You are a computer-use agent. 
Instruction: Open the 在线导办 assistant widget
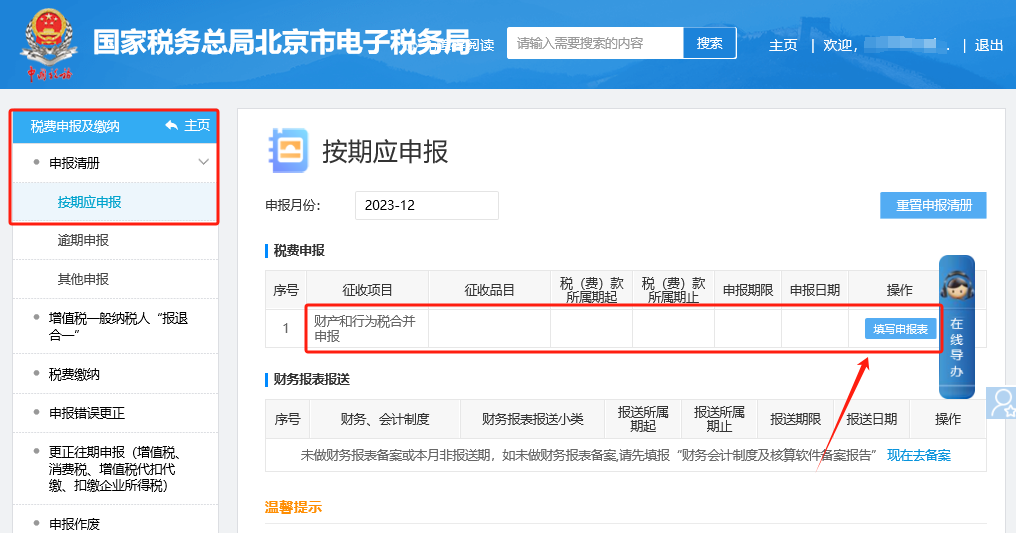click(x=956, y=326)
